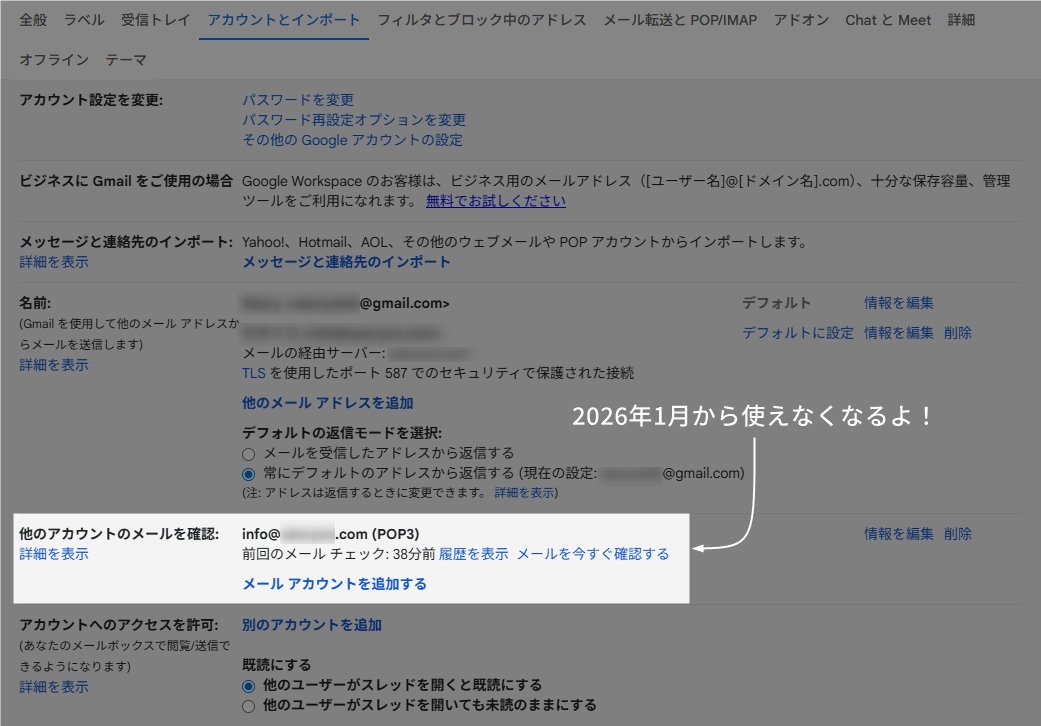Screen dimensions: 1041x726
Task: Open the アドオン tab
Action: click(801, 20)
